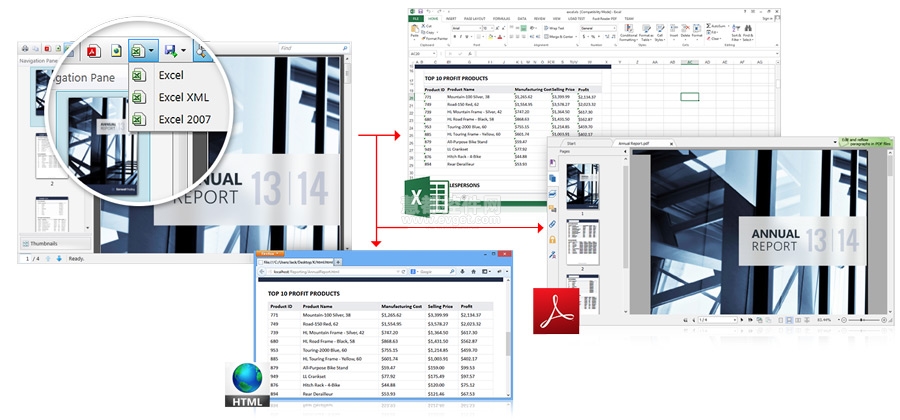Open the FILE tab in Excel
The width and height of the screenshot is (900, 420).
(416, 18)
